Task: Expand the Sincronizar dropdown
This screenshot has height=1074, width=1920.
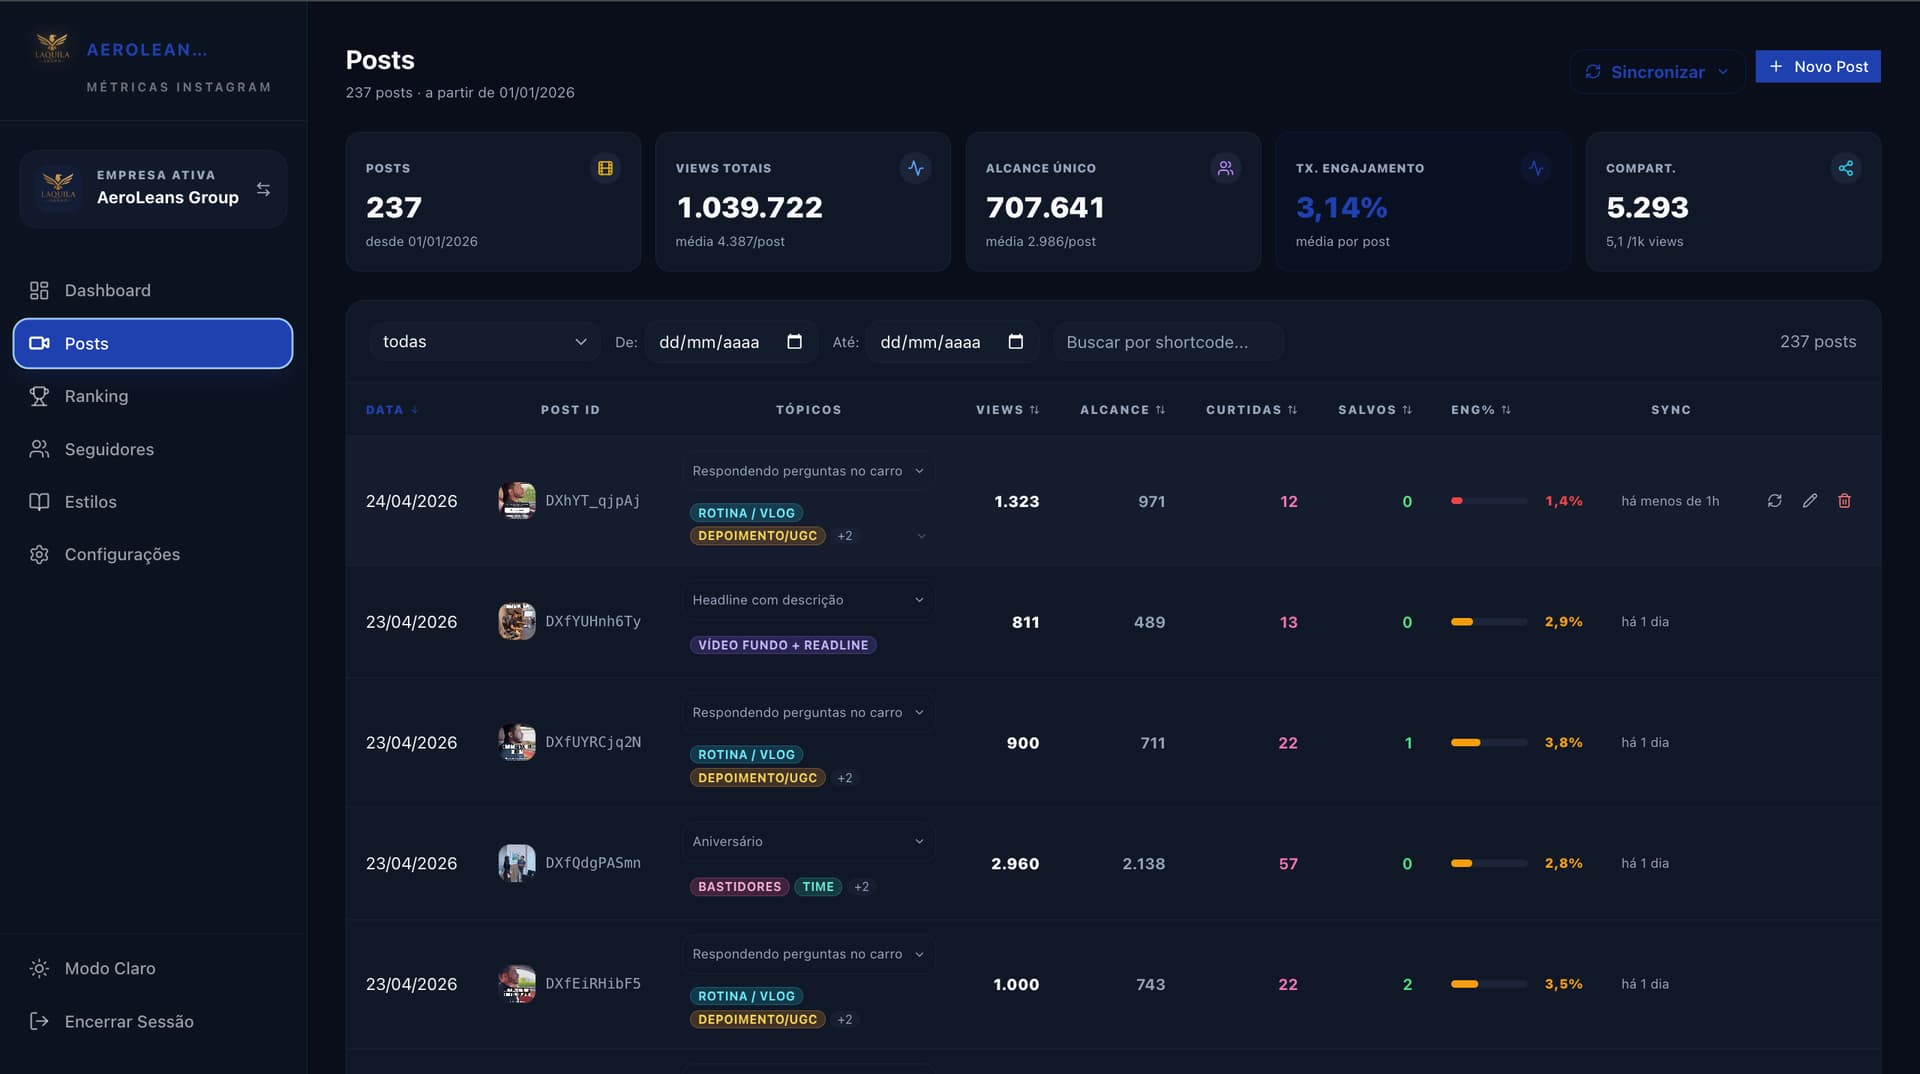Action: pos(1723,72)
